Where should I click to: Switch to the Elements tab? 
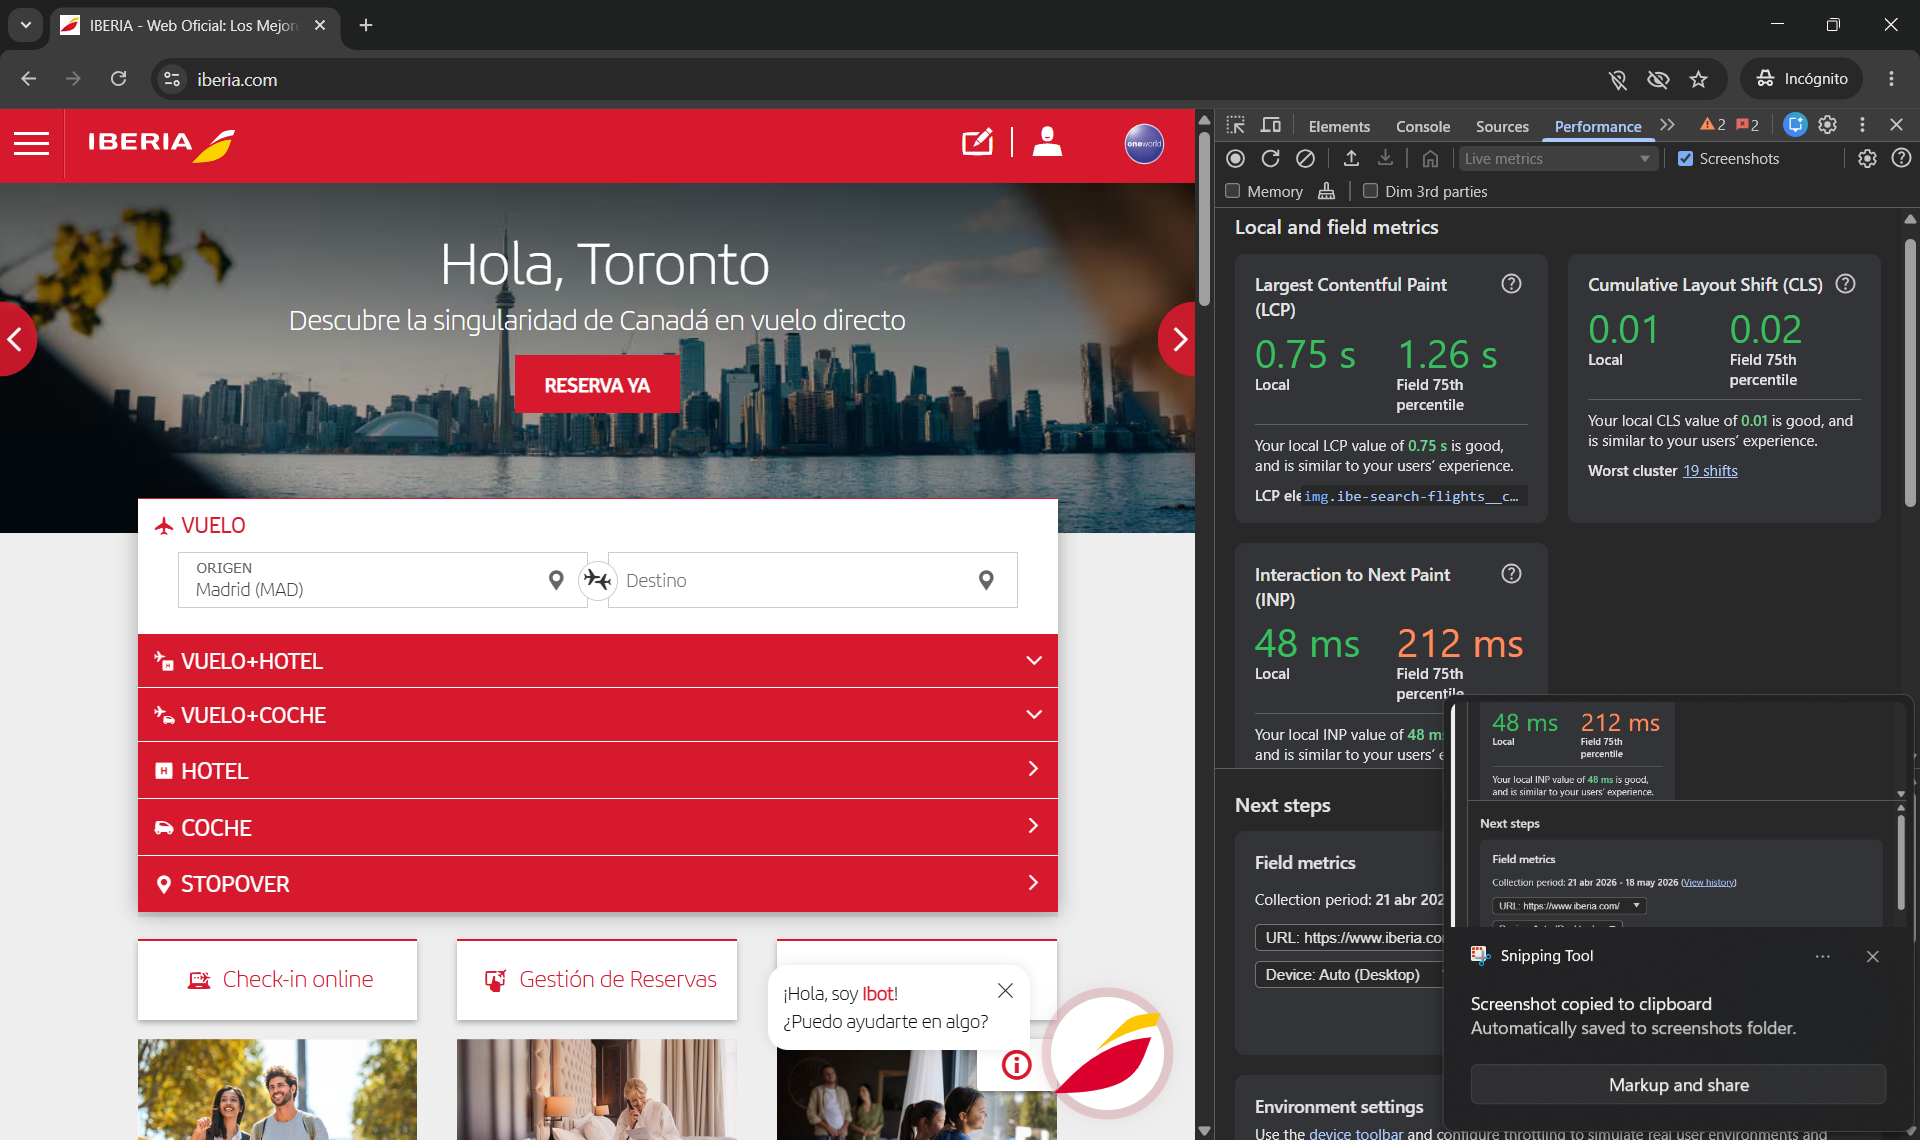[x=1339, y=126]
